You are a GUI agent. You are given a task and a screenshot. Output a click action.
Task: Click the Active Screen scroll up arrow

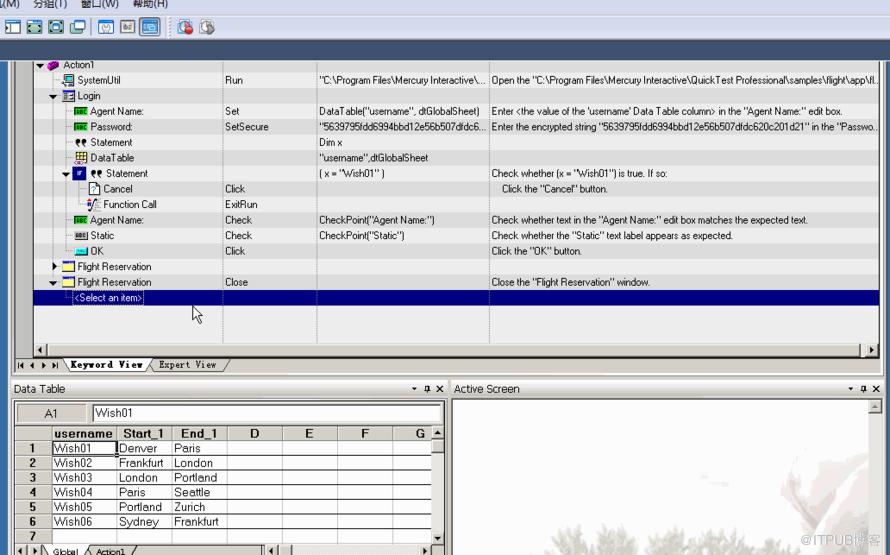(875, 406)
